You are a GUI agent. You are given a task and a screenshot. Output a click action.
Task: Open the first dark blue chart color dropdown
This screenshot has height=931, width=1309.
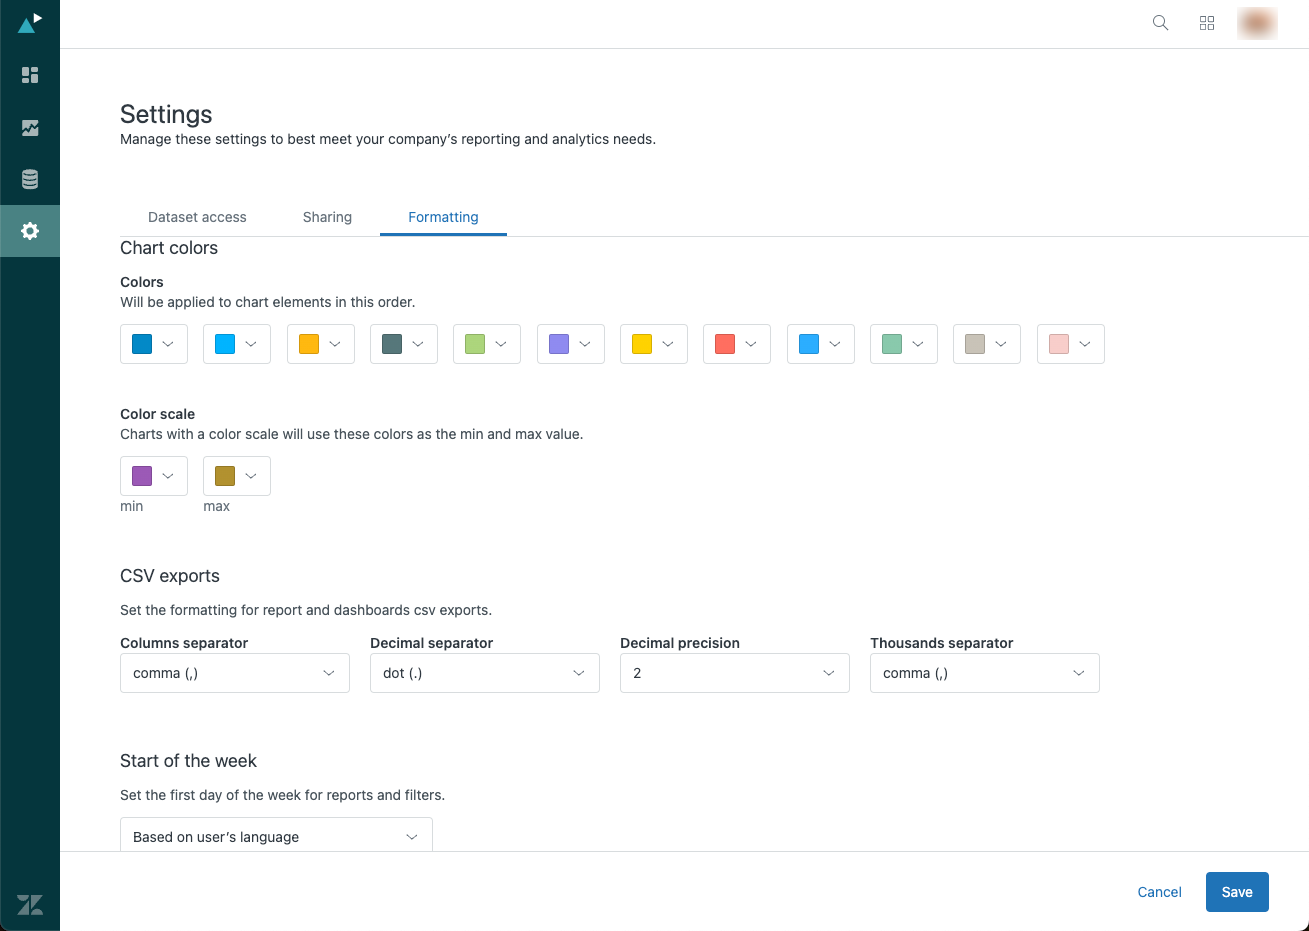coord(154,344)
